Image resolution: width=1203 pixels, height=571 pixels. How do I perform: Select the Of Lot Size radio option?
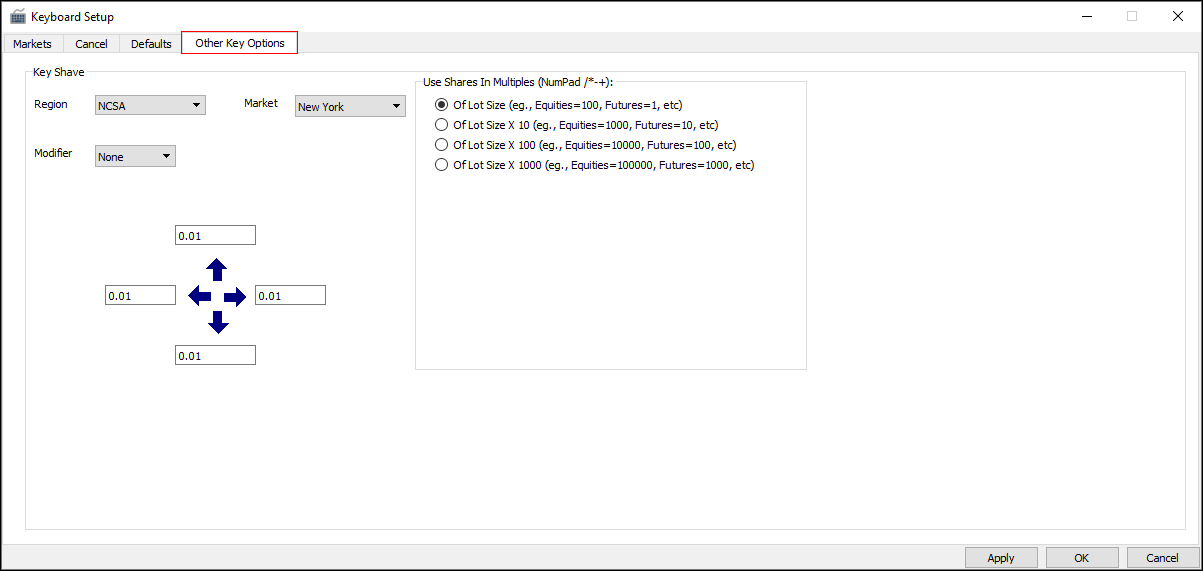[442, 105]
